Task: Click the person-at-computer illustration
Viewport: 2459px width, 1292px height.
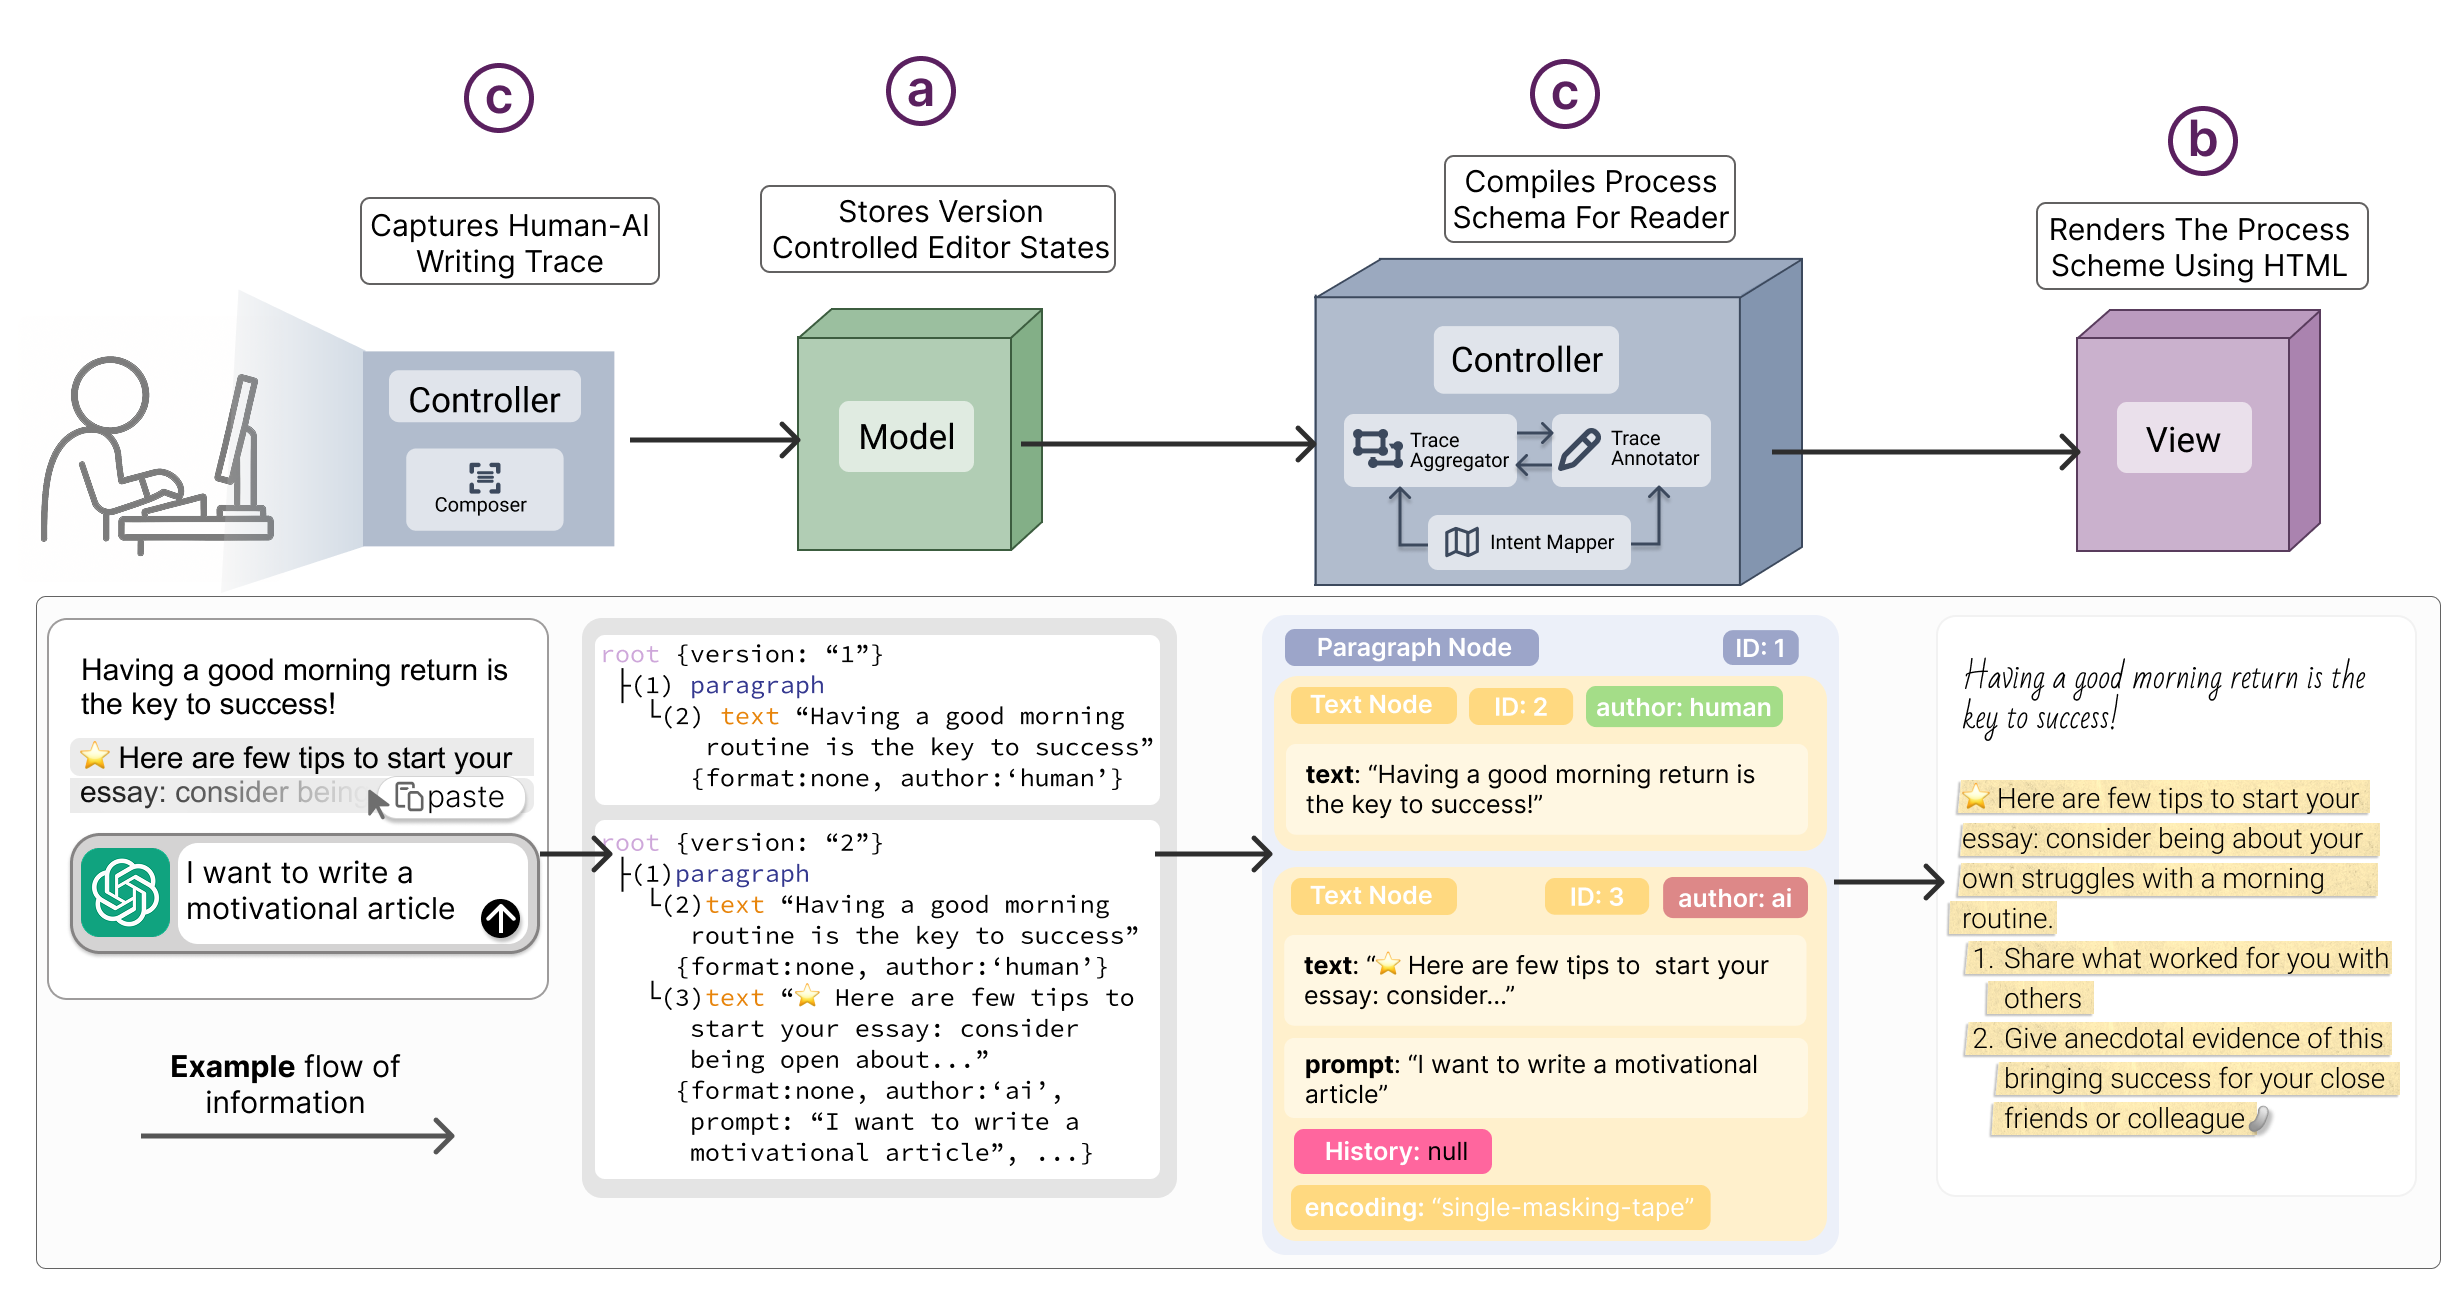Action: [155, 456]
